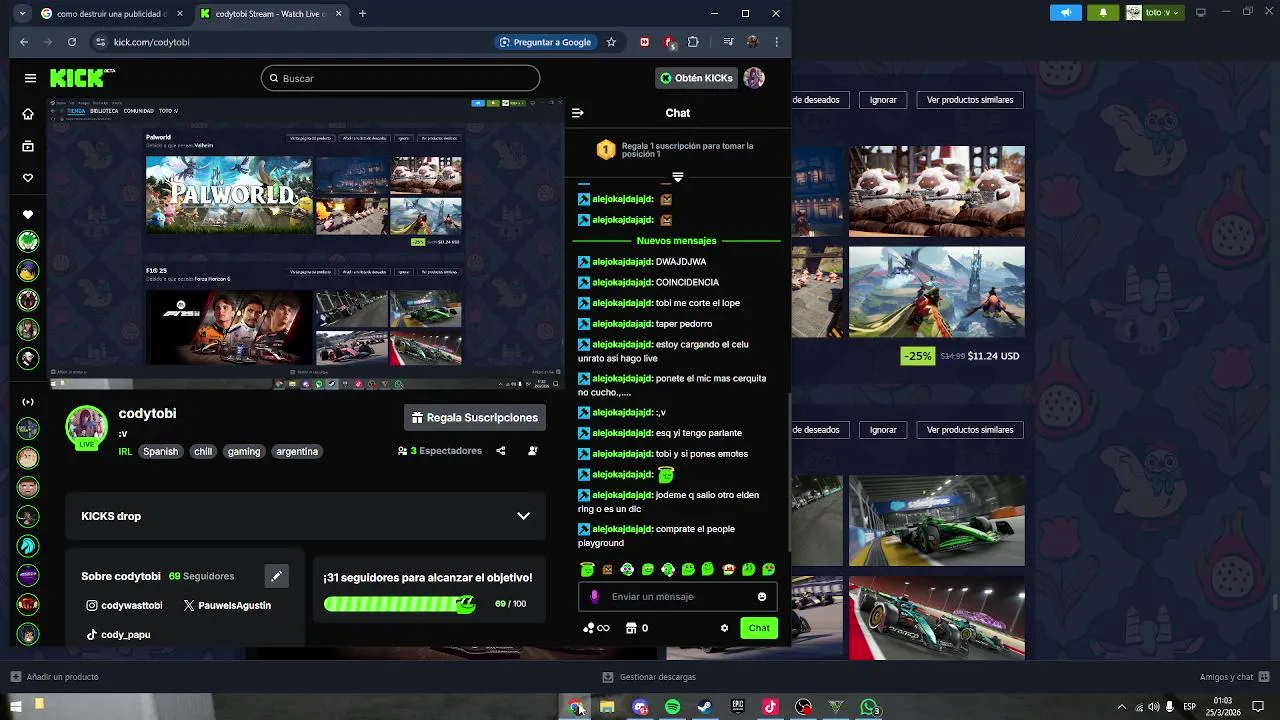
Task: Click Preguntar a Google in address bar
Action: 544,42
